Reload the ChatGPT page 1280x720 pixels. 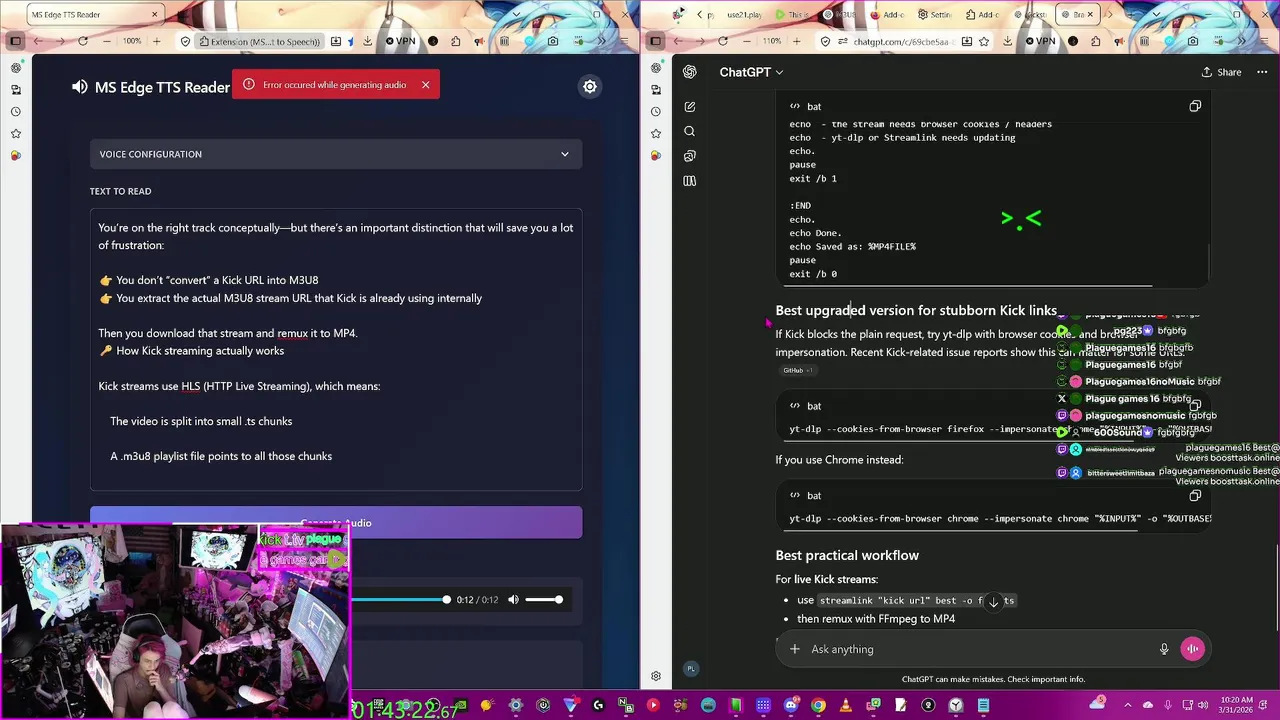[x=723, y=41]
